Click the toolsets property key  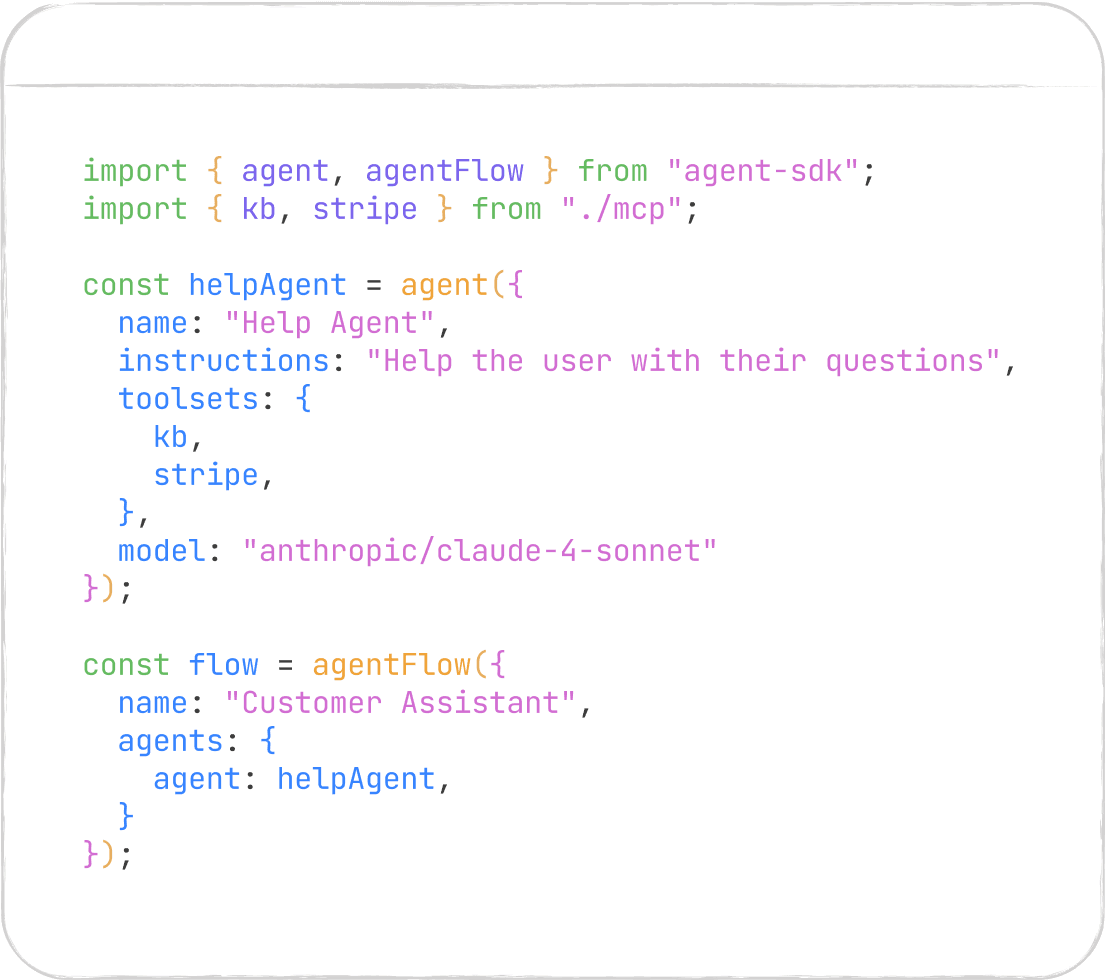pos(188,399)
